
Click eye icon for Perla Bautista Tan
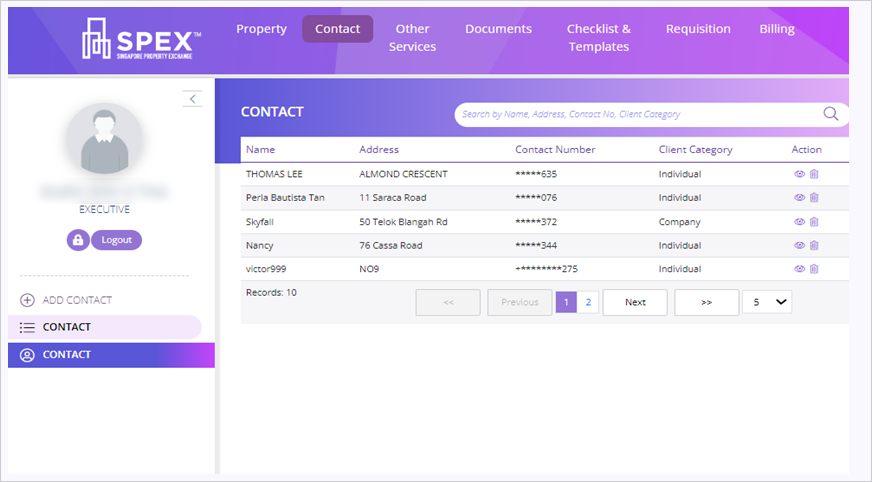coord(799,198)
